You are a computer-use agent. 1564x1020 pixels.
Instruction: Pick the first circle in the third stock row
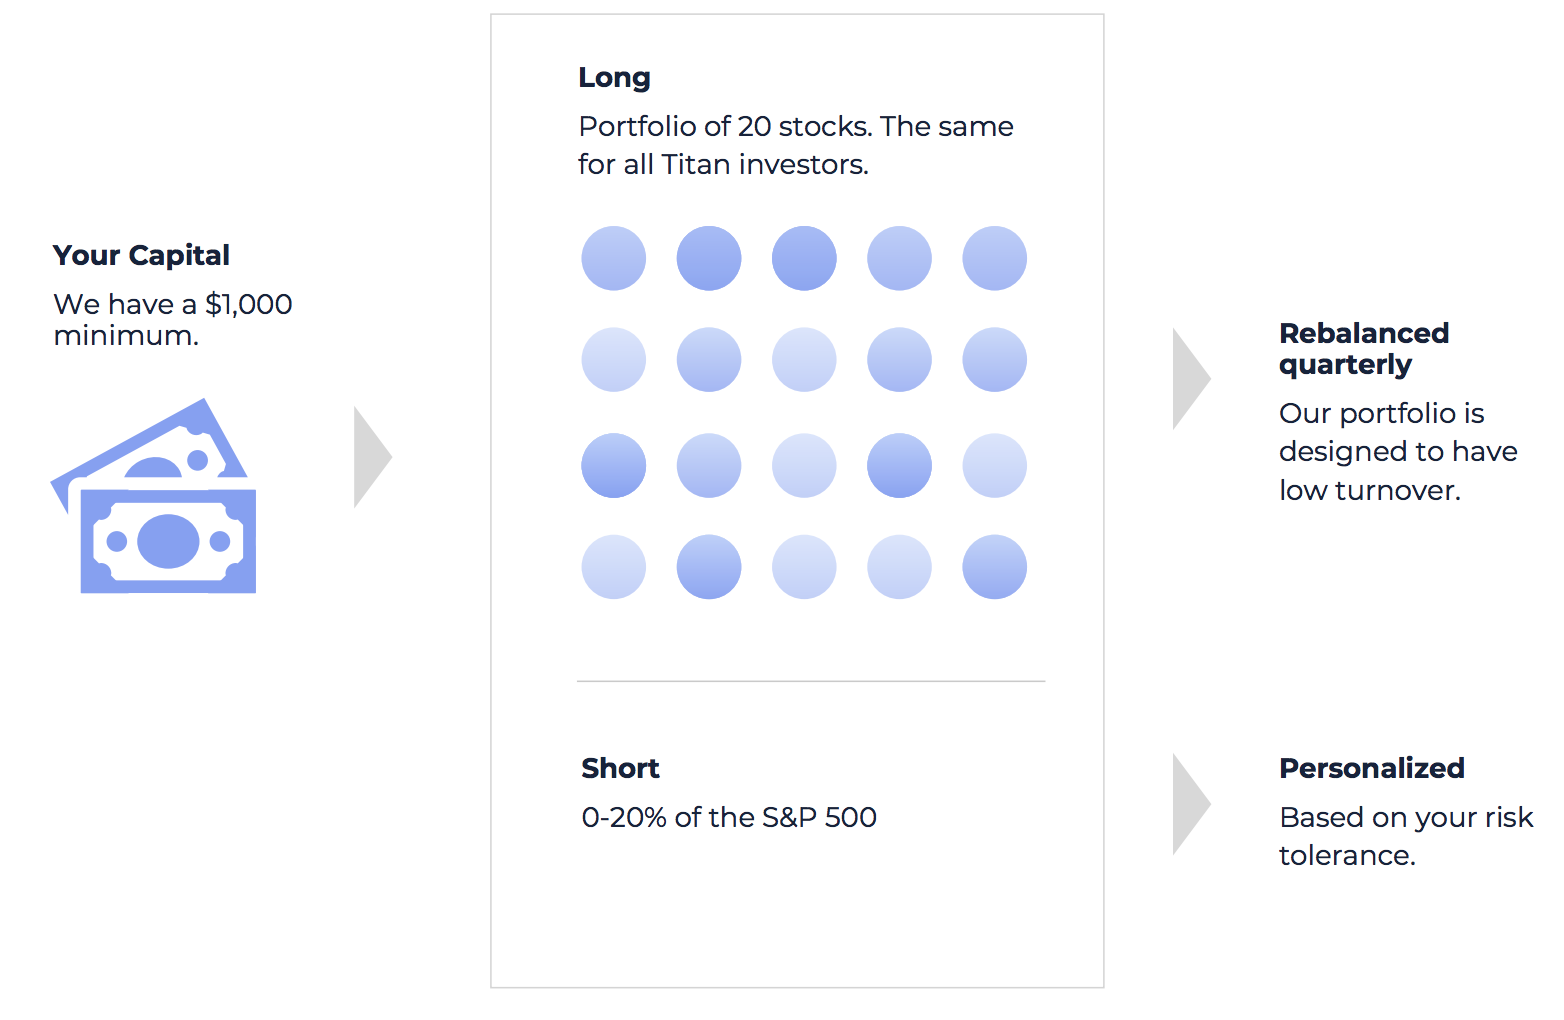[614, 465]
